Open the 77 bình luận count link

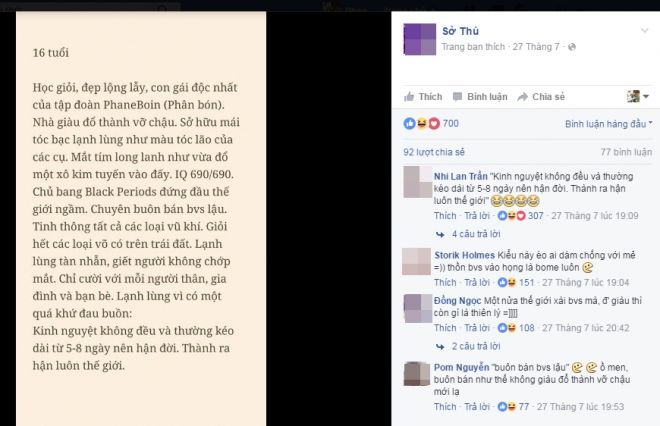coord(626,152)
